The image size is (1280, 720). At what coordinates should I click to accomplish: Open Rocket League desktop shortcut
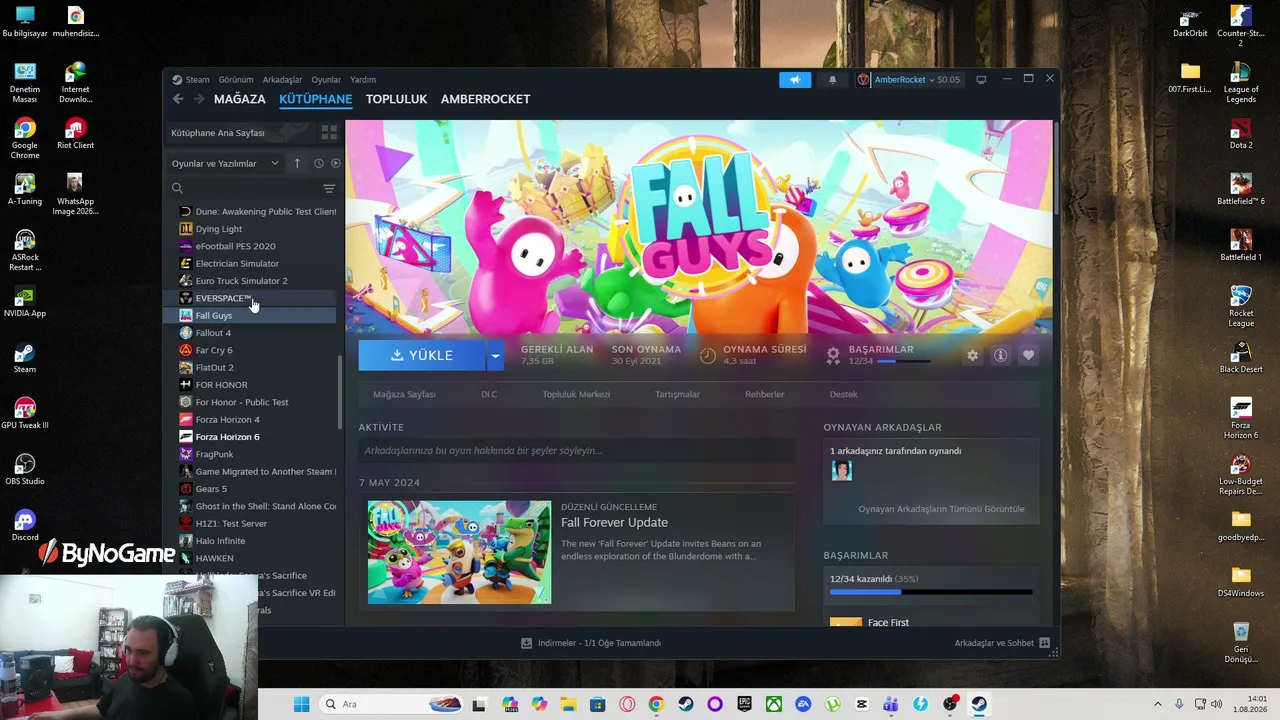(1241, 306)
